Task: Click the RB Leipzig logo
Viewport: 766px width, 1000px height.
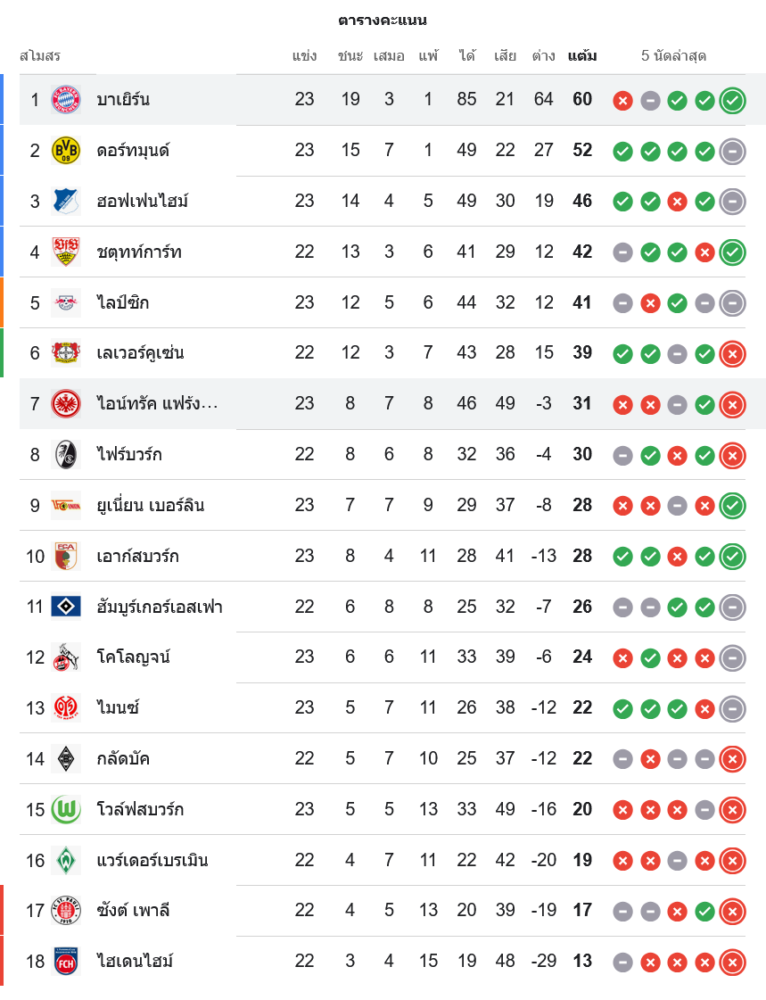Action: (x=66, y=302)
